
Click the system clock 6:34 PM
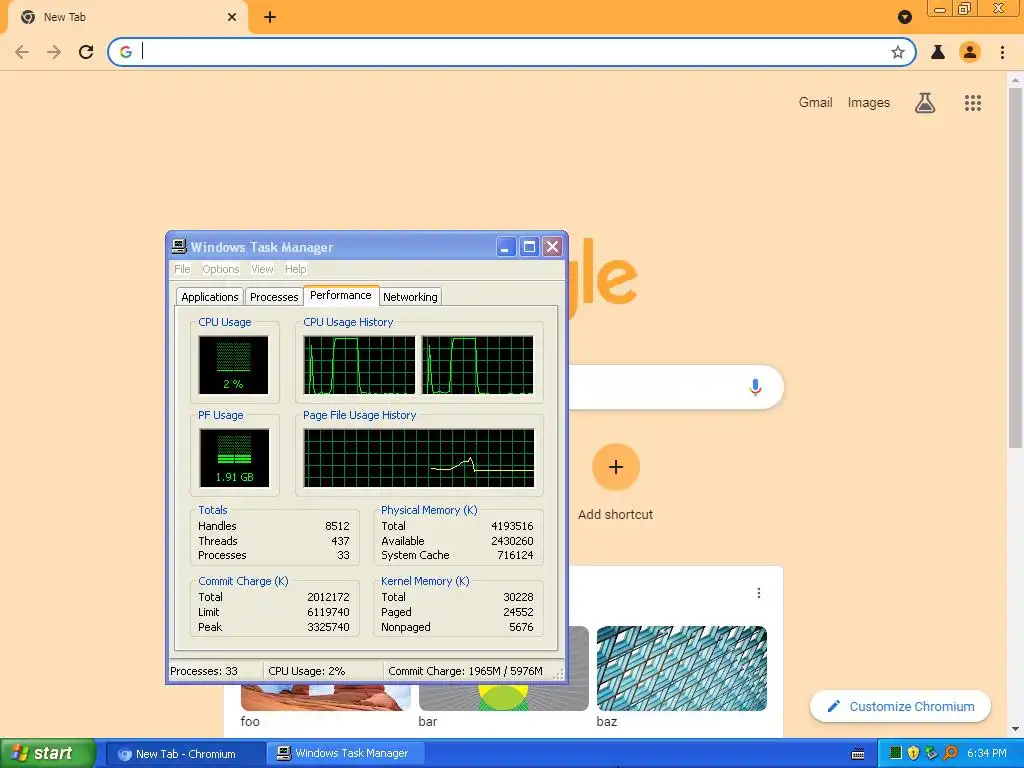coord(987,754)
